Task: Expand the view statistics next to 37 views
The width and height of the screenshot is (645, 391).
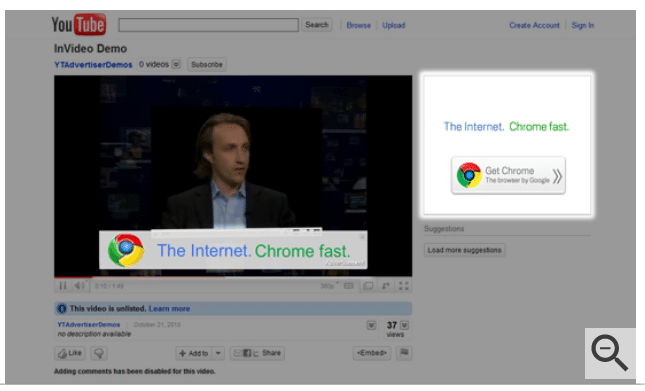Action: (404, 325)
